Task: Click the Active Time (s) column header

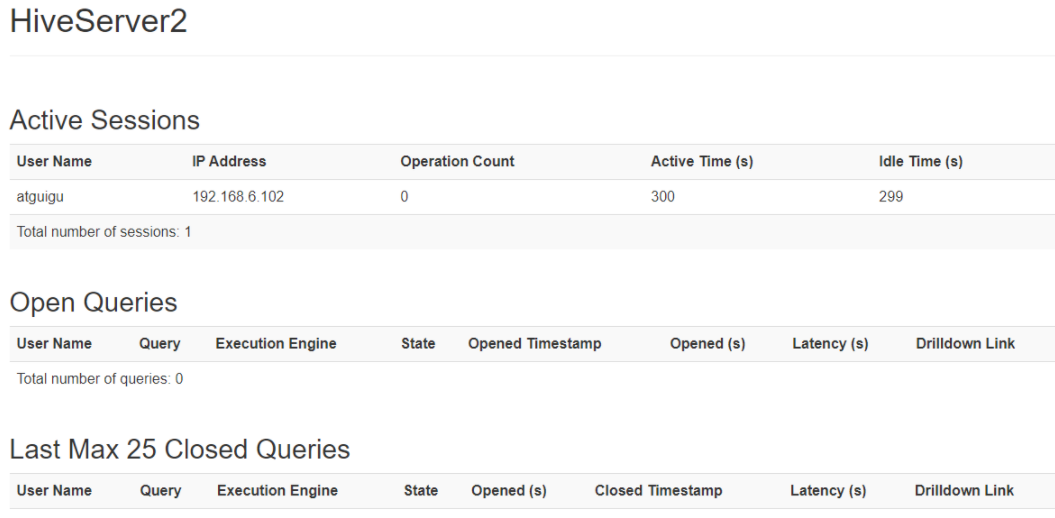Action: [702, 161]
